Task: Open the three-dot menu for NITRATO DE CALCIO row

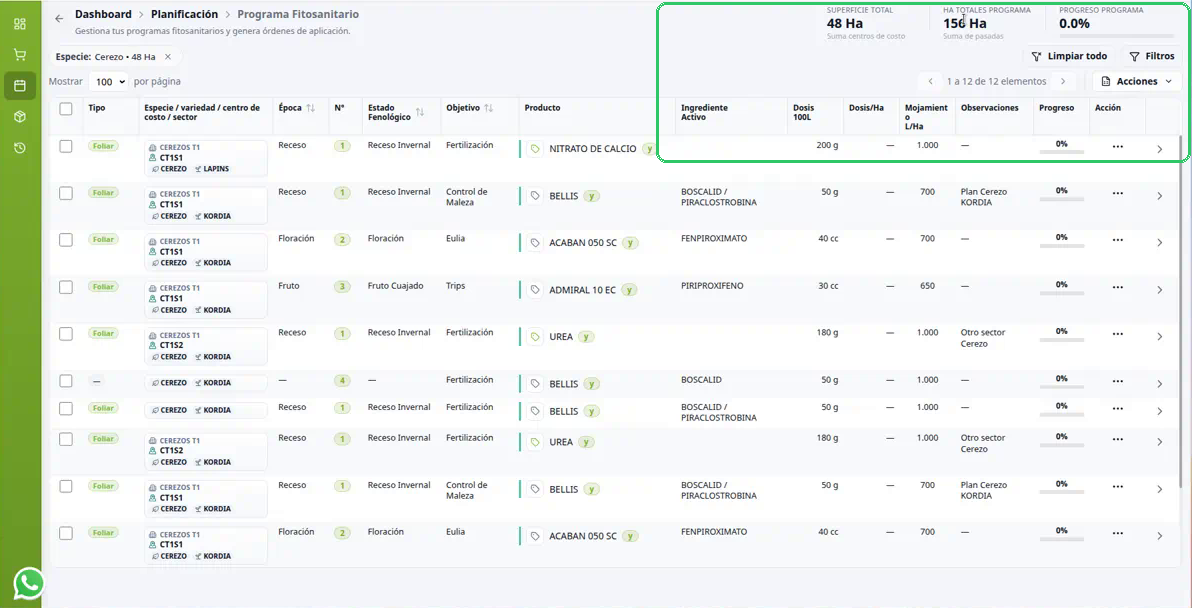Action: coord(1118,147)
